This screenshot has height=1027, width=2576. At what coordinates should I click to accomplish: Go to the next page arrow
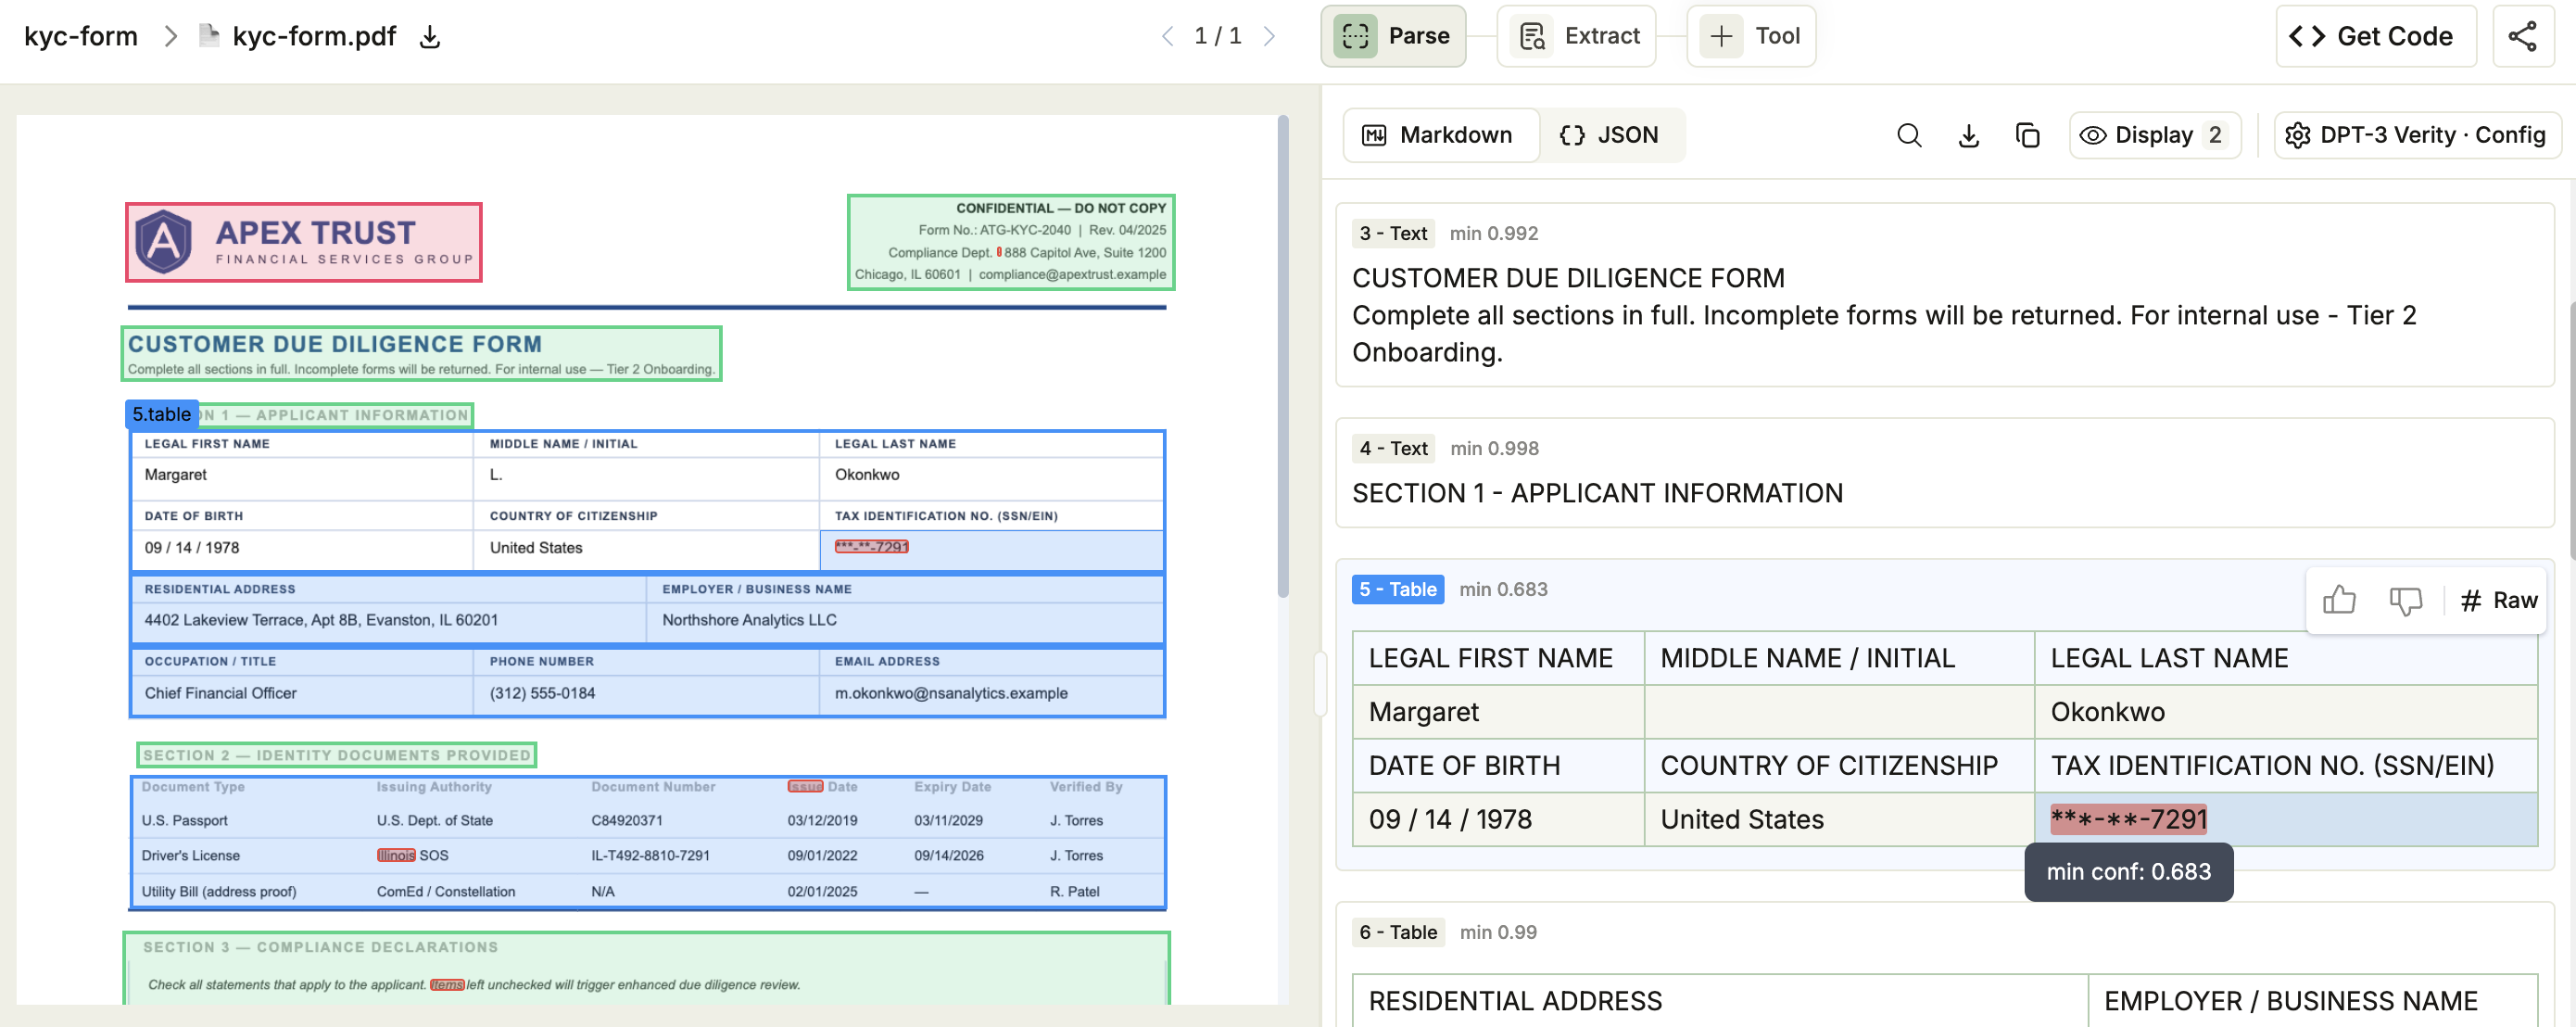tap(1269, 37)
